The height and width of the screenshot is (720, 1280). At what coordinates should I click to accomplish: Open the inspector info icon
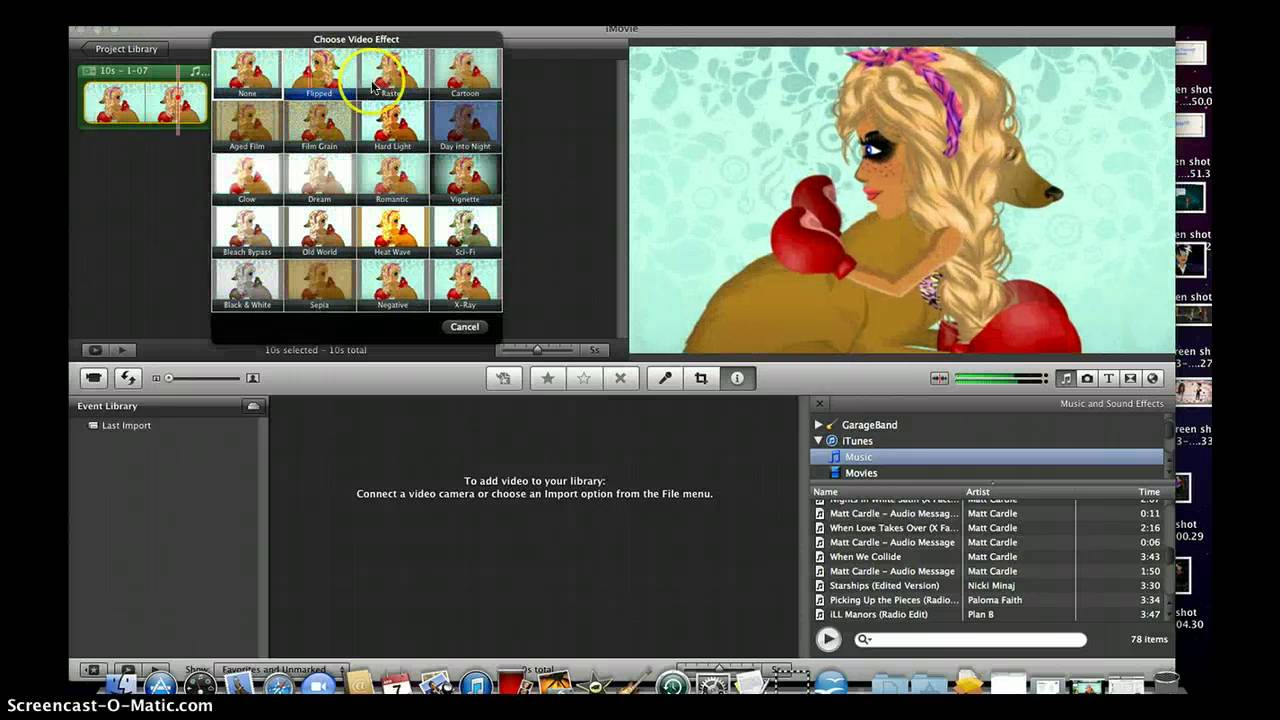(737, 378)
